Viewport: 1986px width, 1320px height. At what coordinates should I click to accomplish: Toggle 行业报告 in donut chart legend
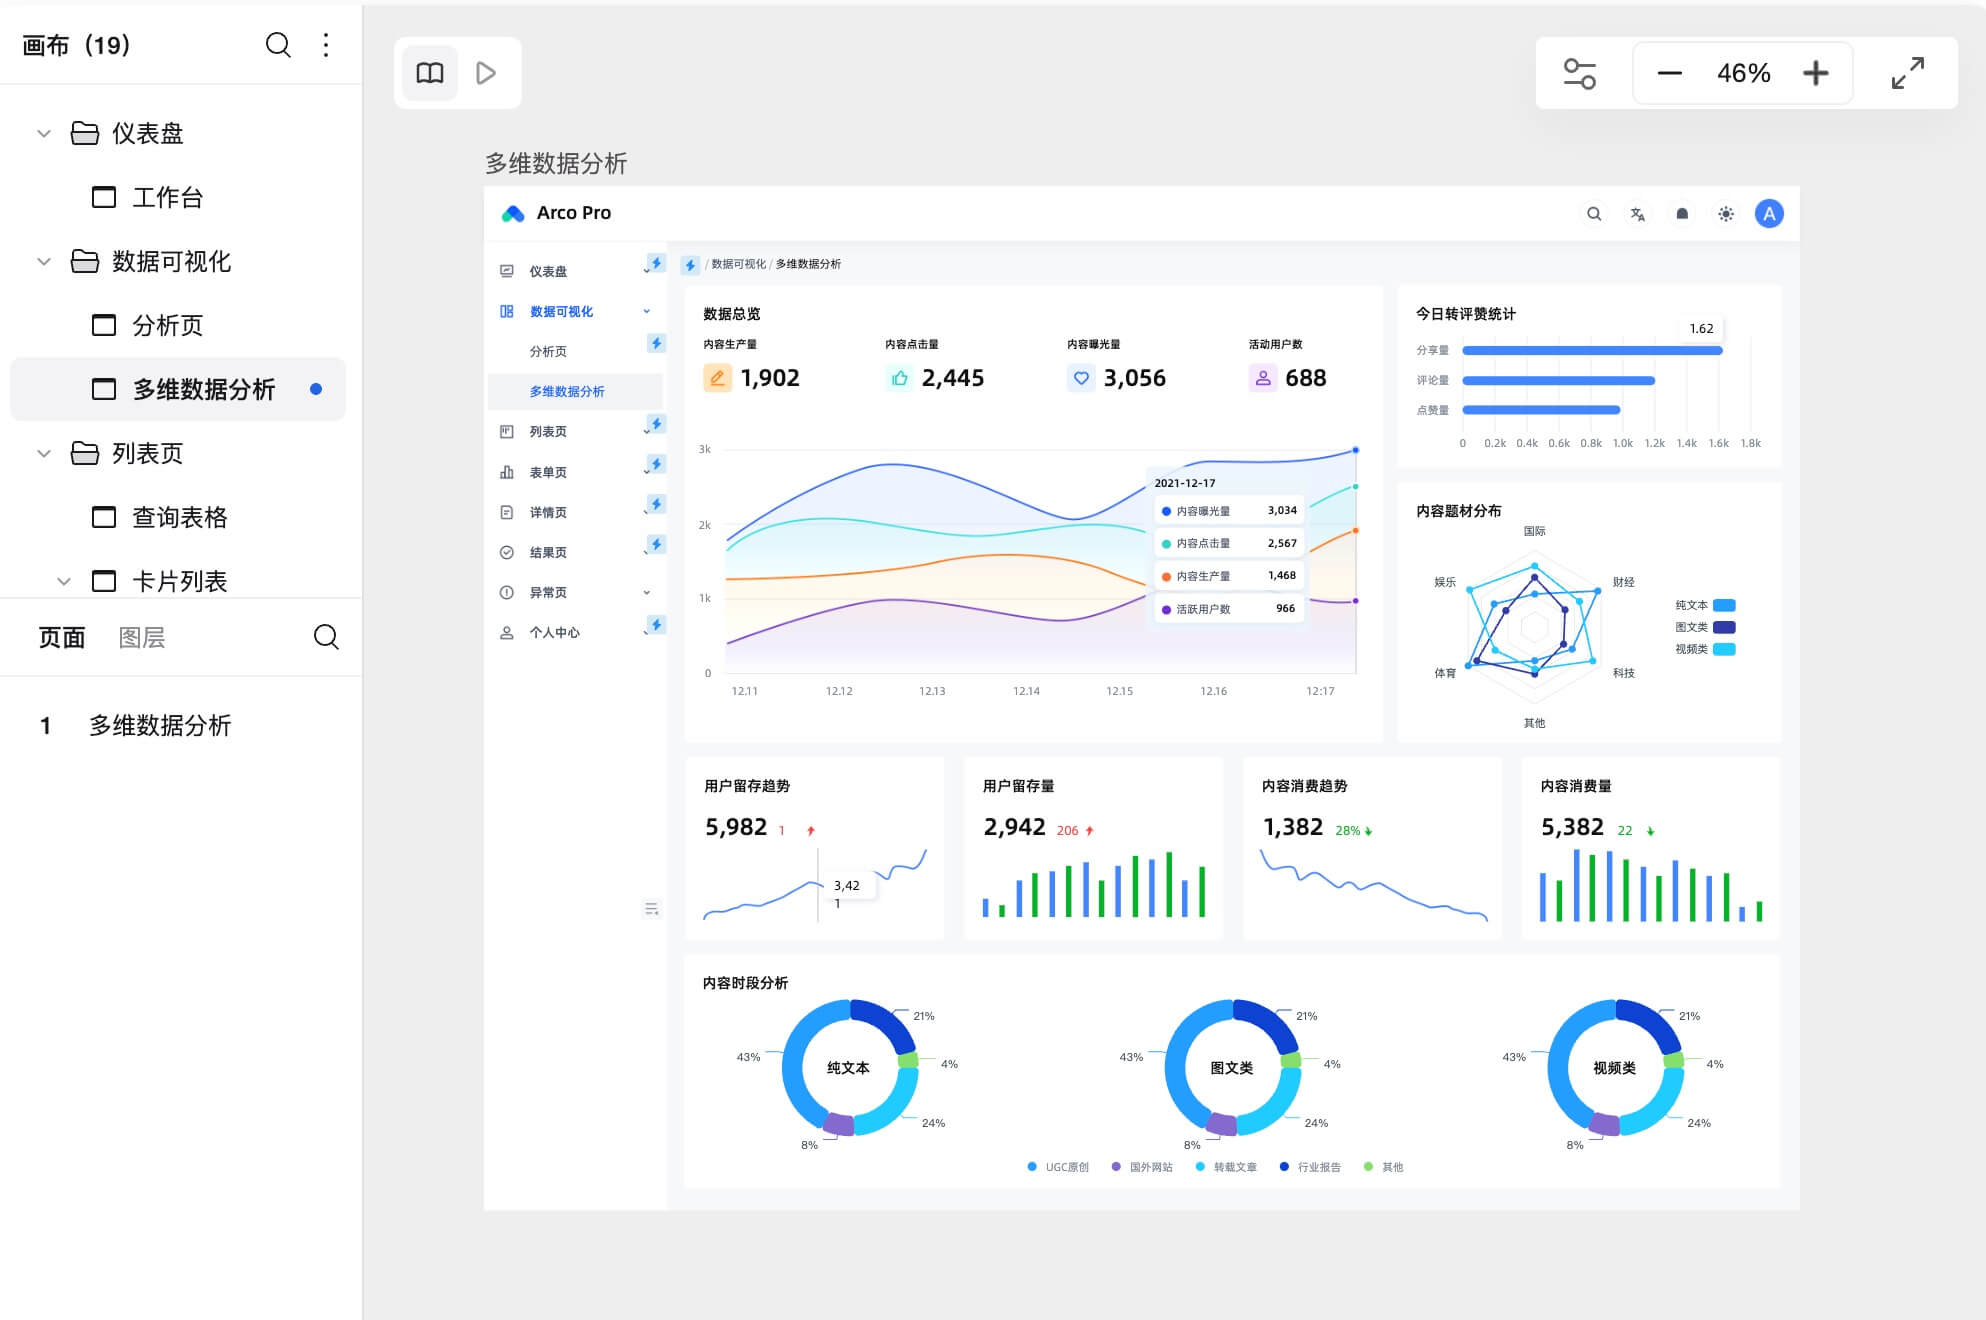(1313, 1166)
